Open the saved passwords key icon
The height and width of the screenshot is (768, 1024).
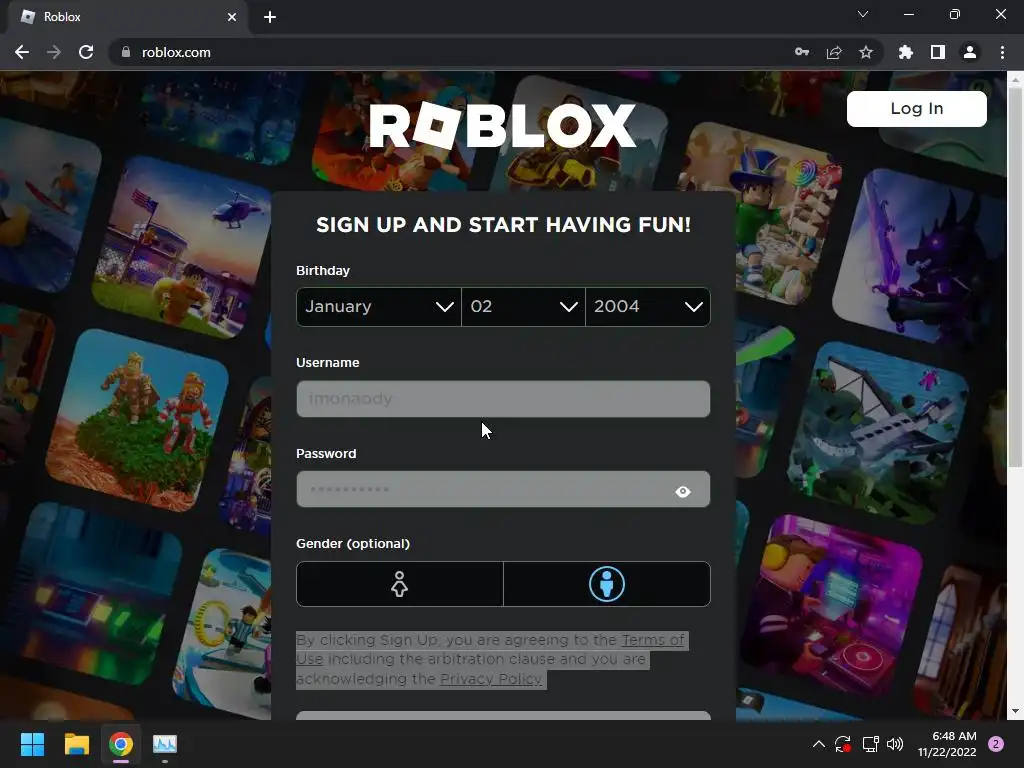pyautogui.click(x=802, y=52)
